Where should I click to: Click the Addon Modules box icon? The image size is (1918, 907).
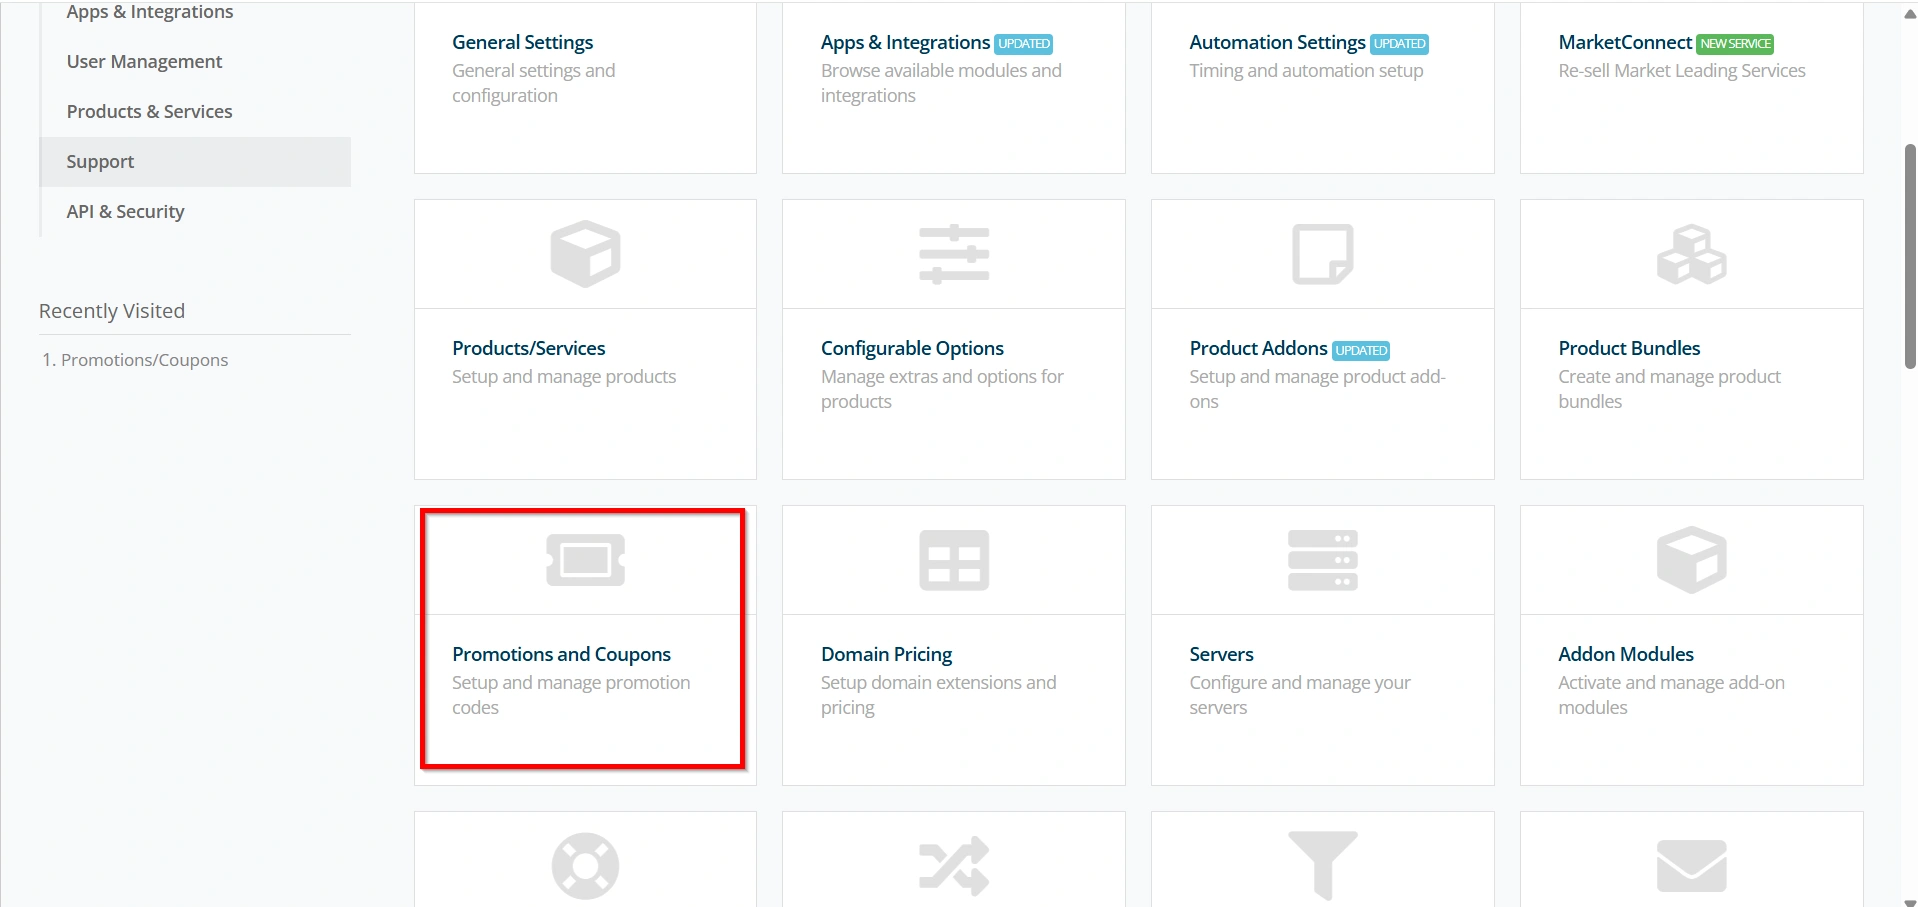(x=1692, y=560)
